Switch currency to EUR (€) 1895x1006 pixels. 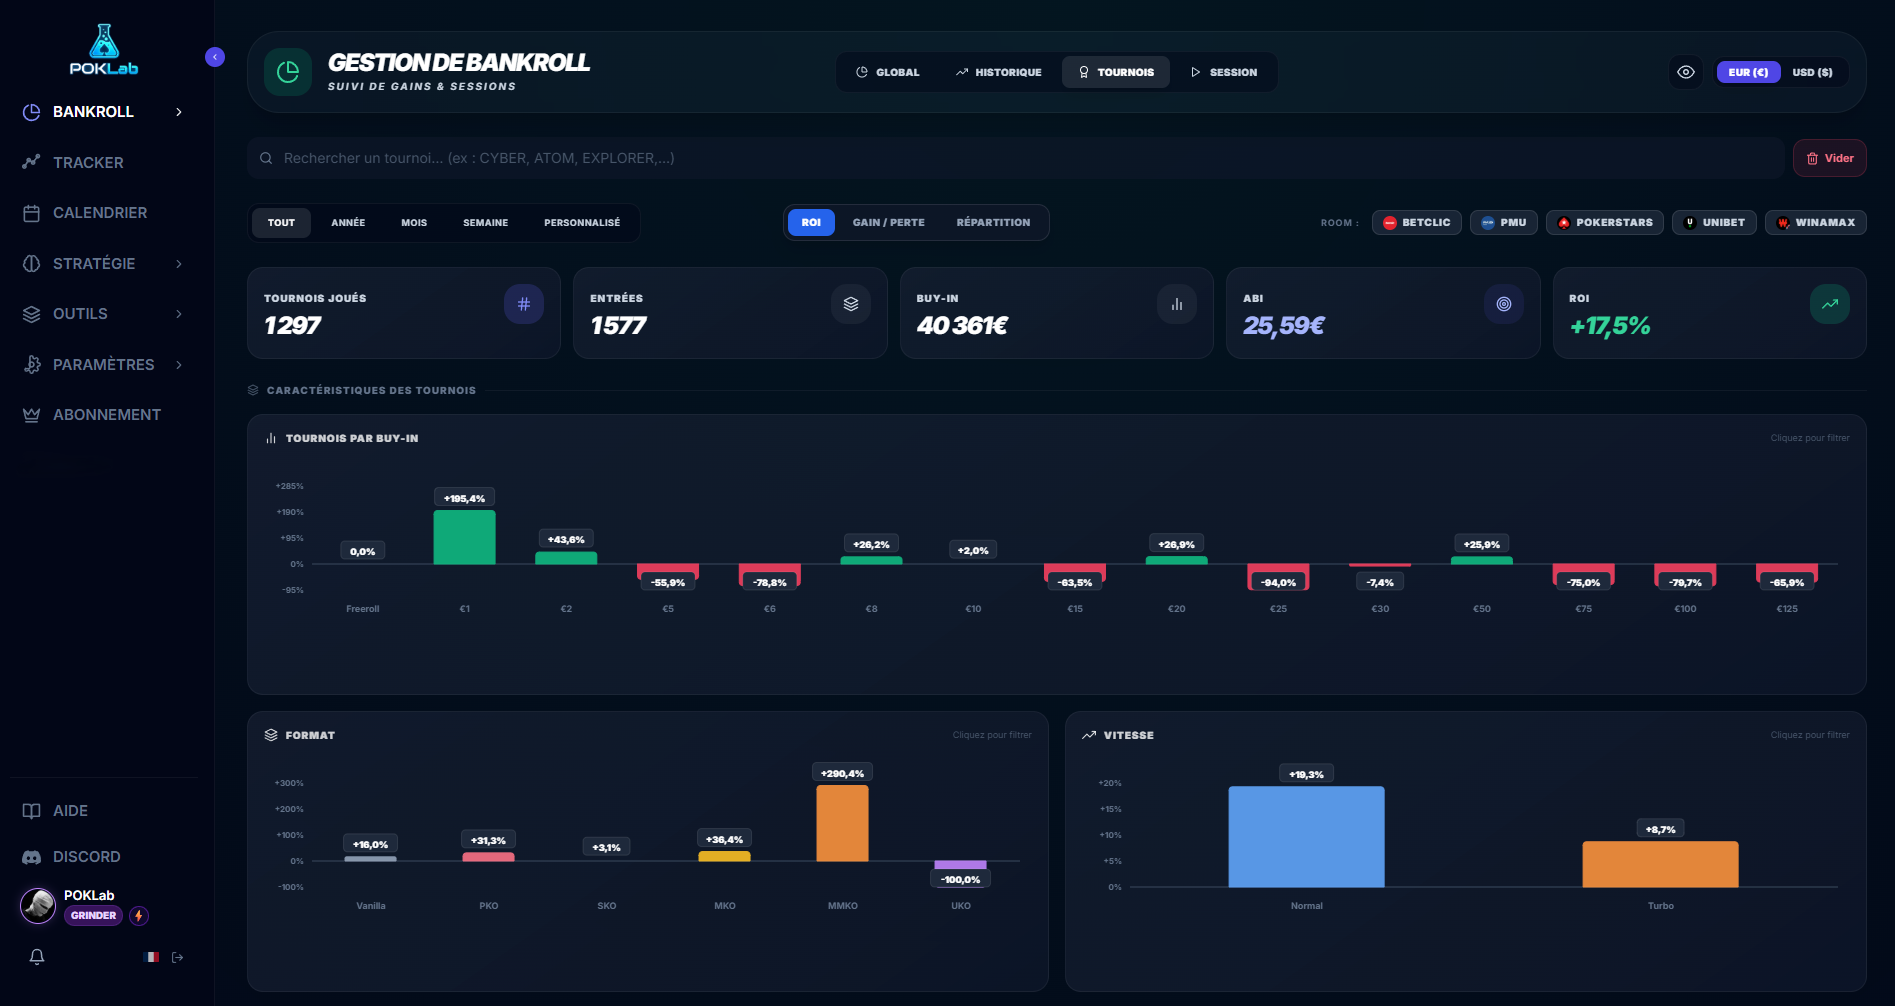coord(1748,72)
